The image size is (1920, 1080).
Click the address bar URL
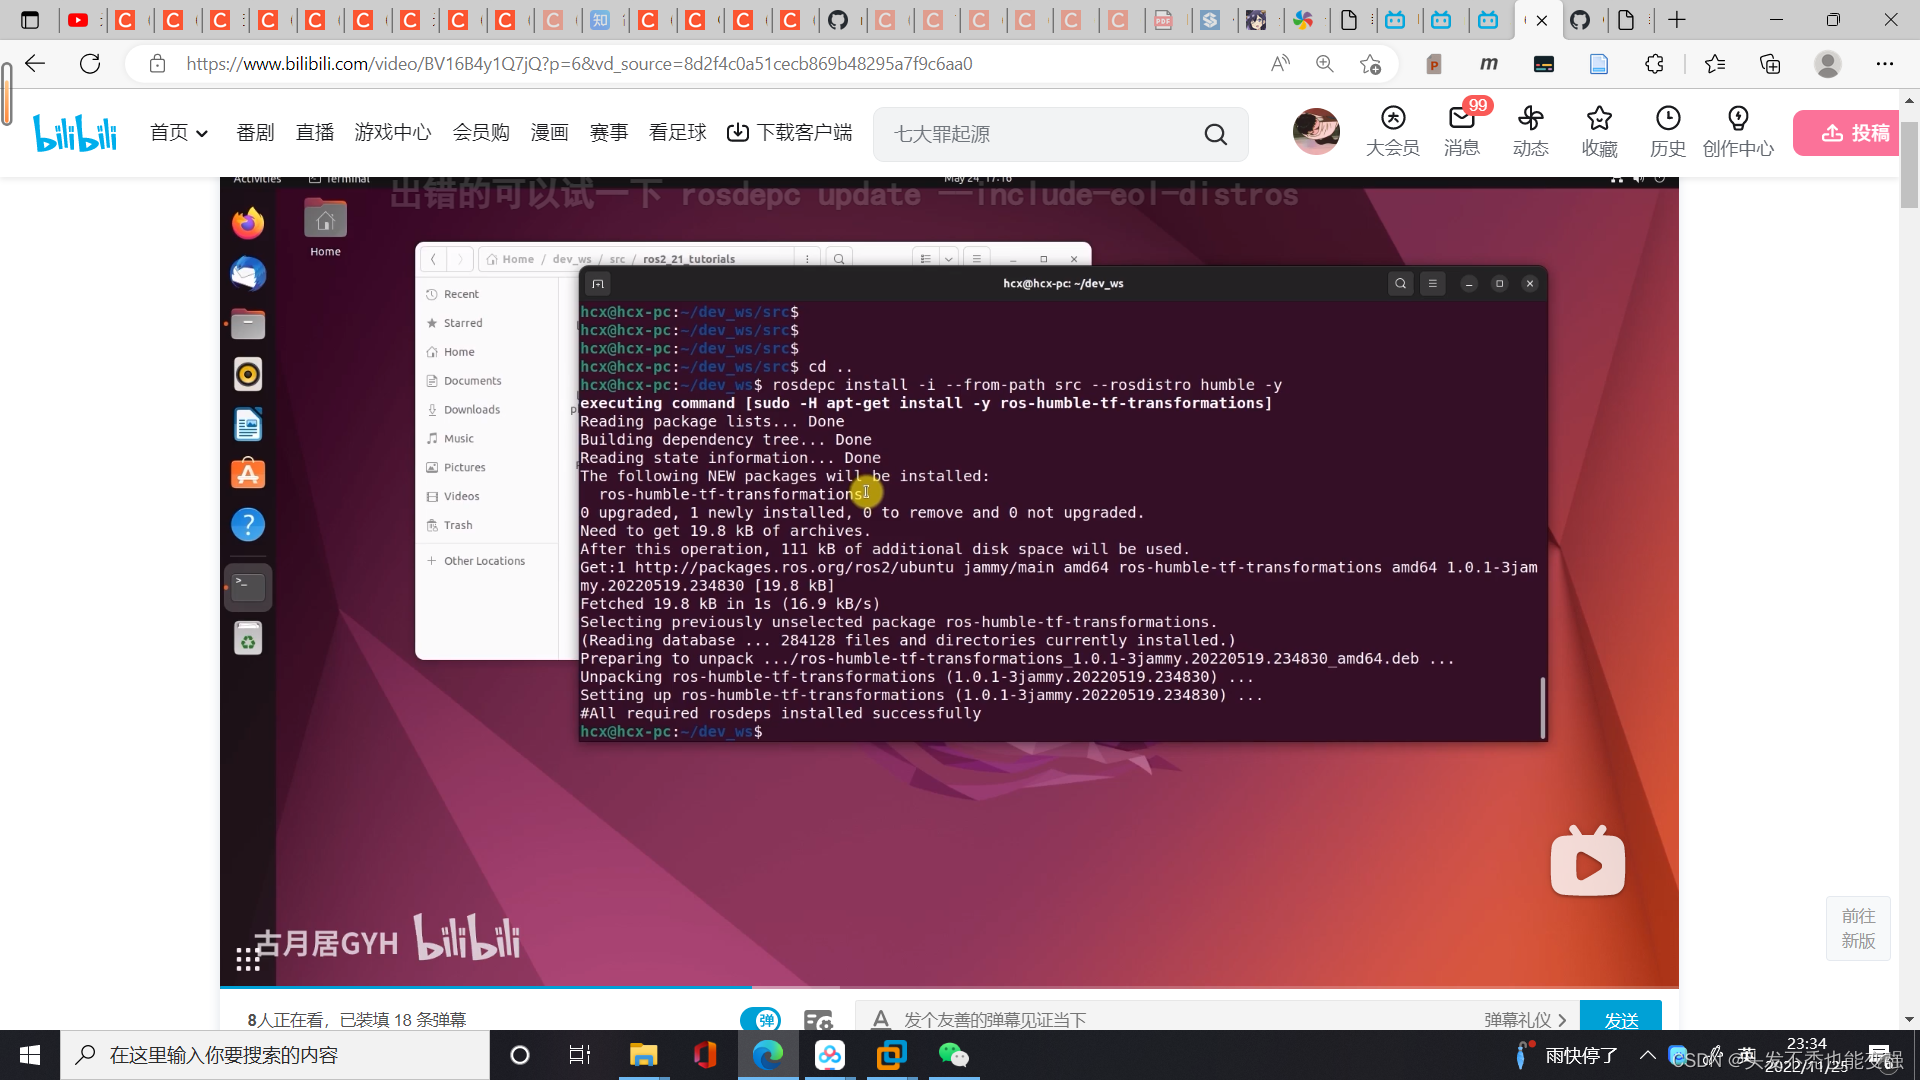pyautogui.click(x=580, y=64)
